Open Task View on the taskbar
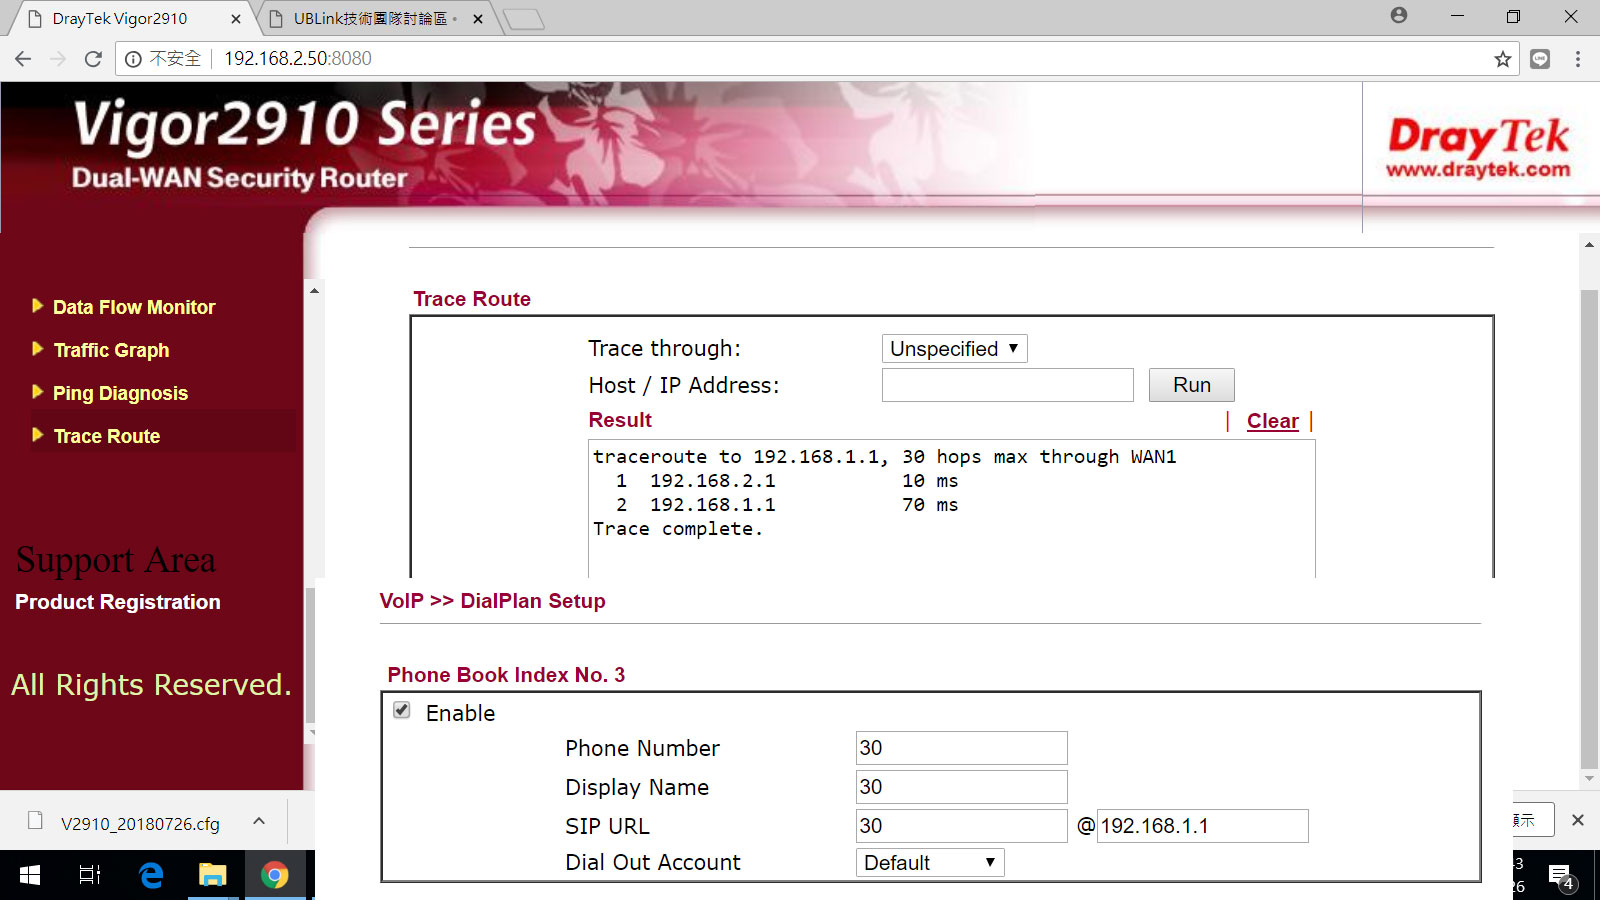Screen dimensions: 1600x900 (89, 875)
